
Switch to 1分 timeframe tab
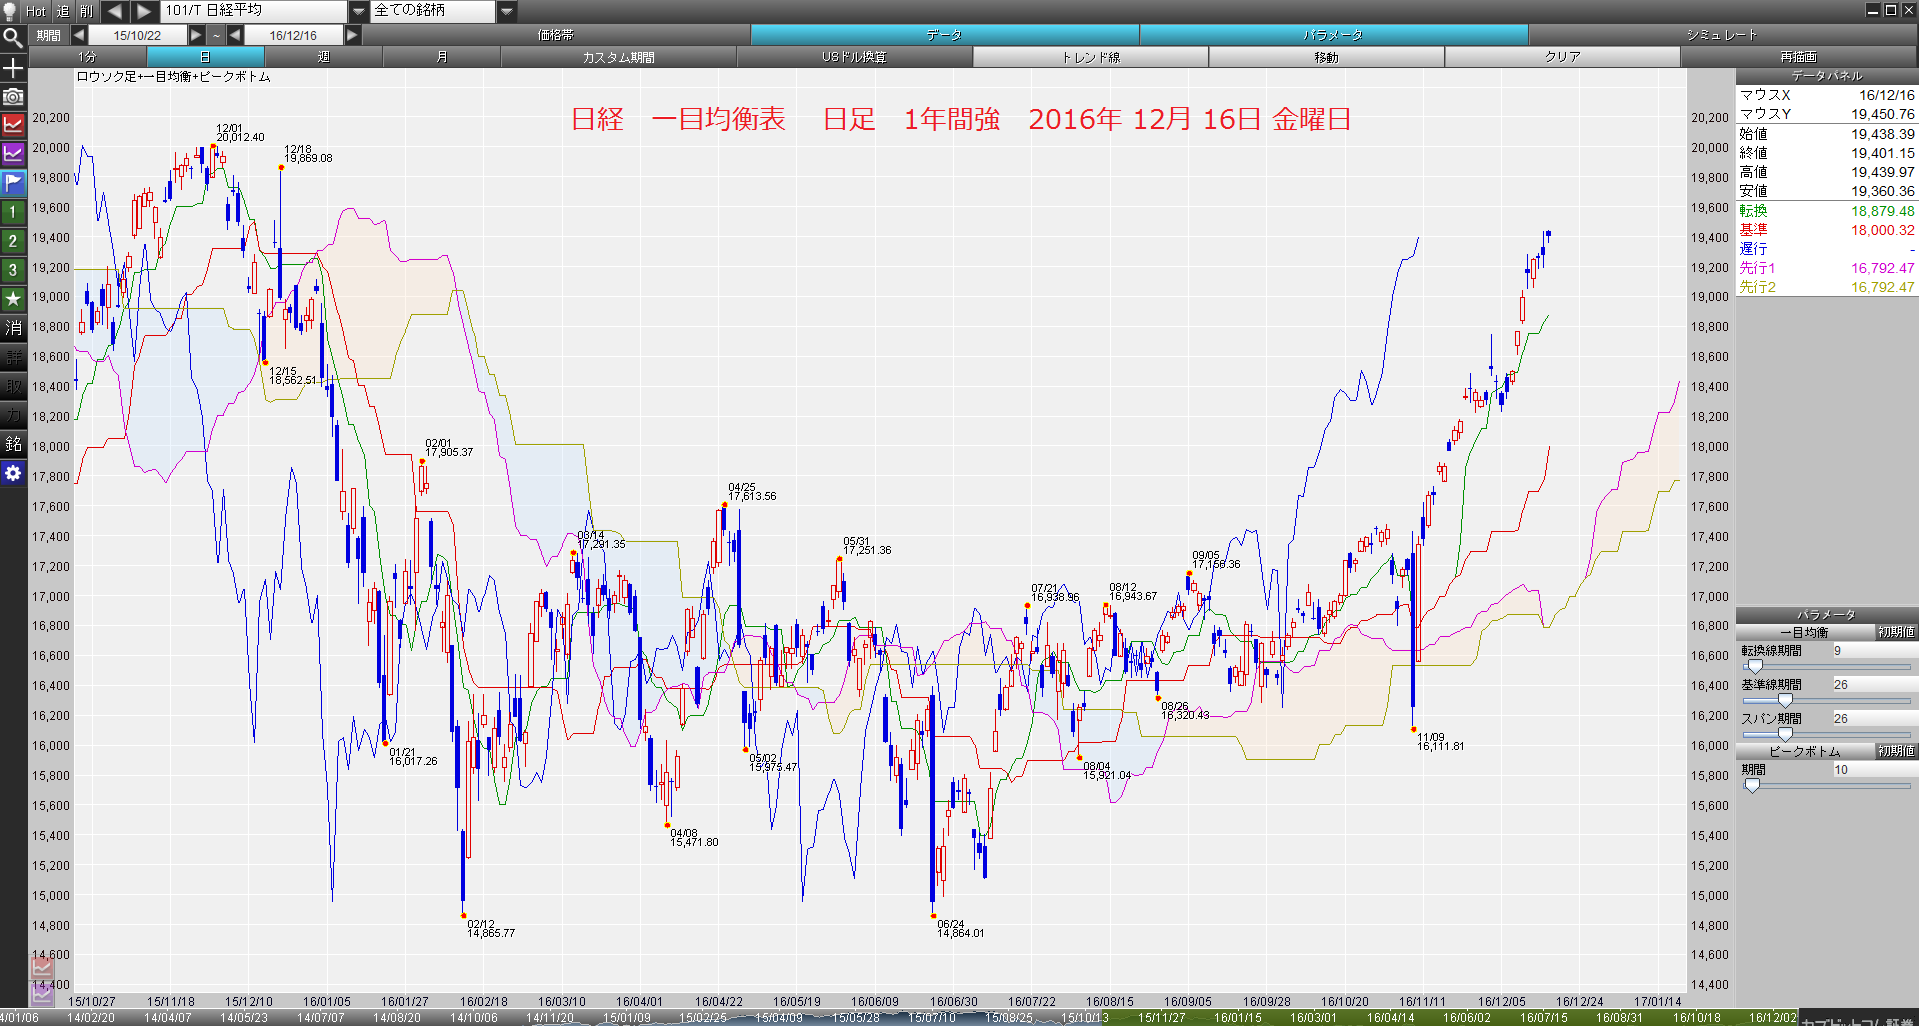(x=88, y=57)
